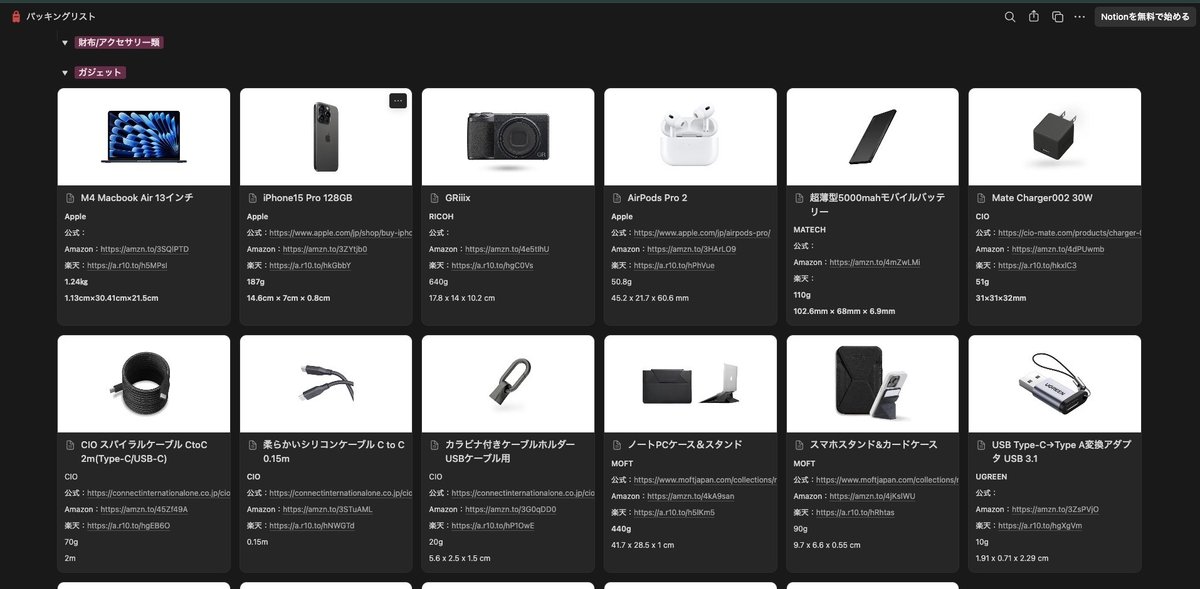This screenshot has height=589, width=1200.
Task: Click the page icon beside GRiiix
Action: (434, 198)
